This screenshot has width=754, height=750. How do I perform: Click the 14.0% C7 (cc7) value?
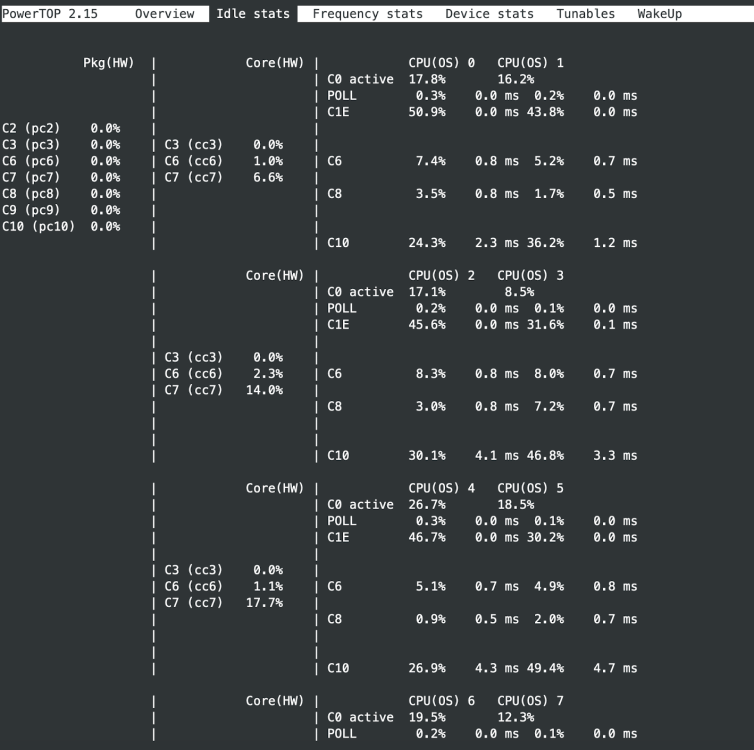coord(264,389)
